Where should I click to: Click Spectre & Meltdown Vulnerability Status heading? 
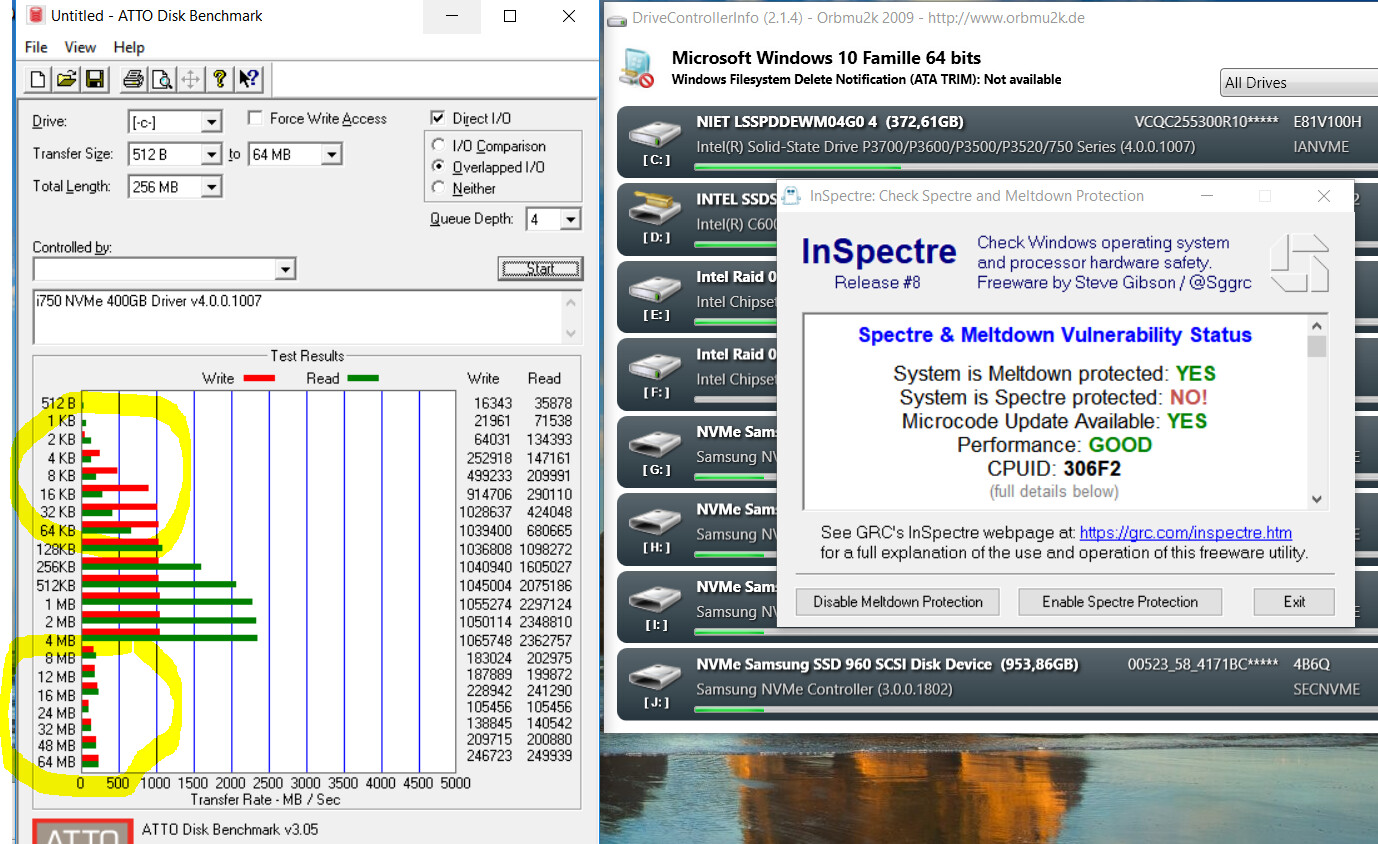tap(1055, 335)
